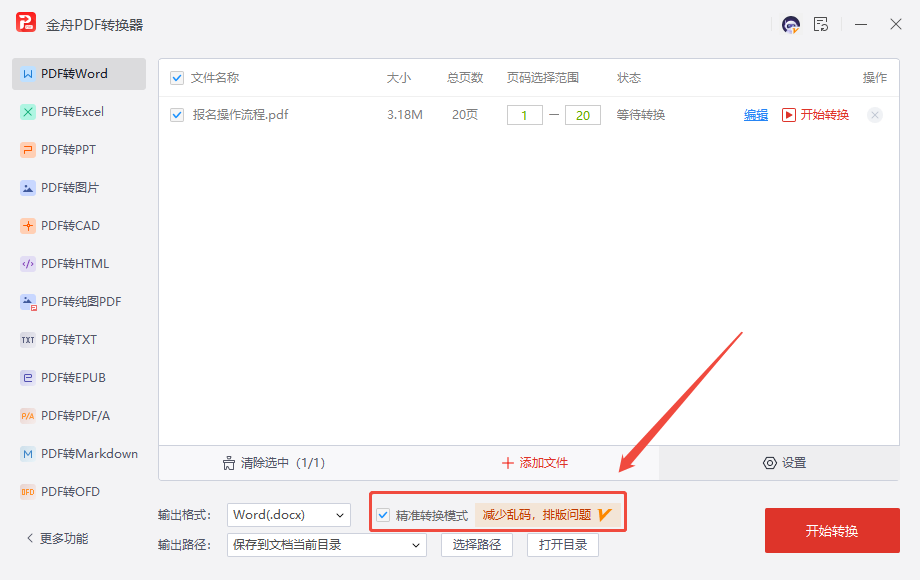
Task: Switch to the PDF转Markdown mode
Action: tap(79, 454)
